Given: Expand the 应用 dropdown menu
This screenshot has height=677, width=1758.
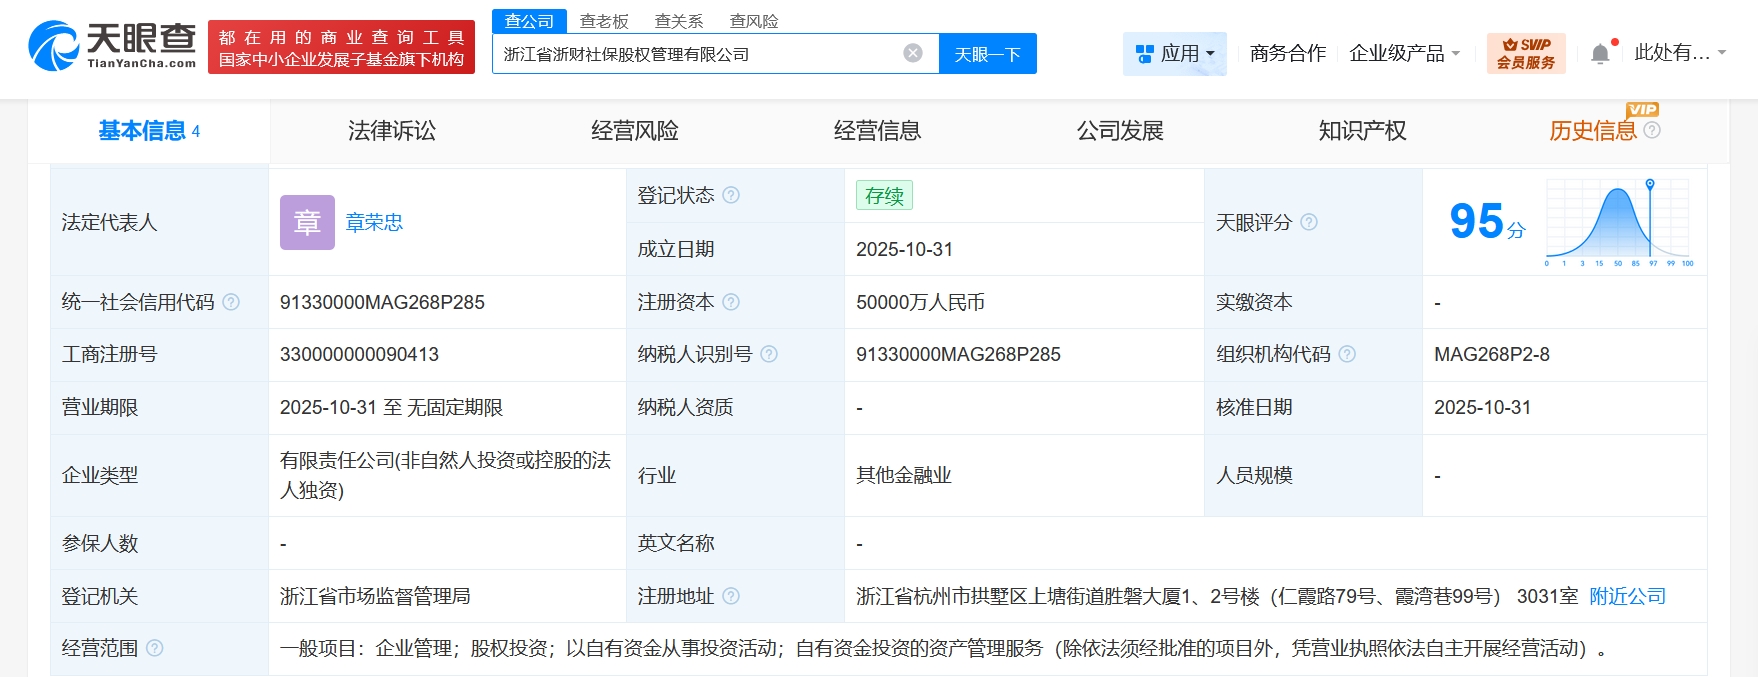Looking at the screenshot, I should pos(1176,54).
